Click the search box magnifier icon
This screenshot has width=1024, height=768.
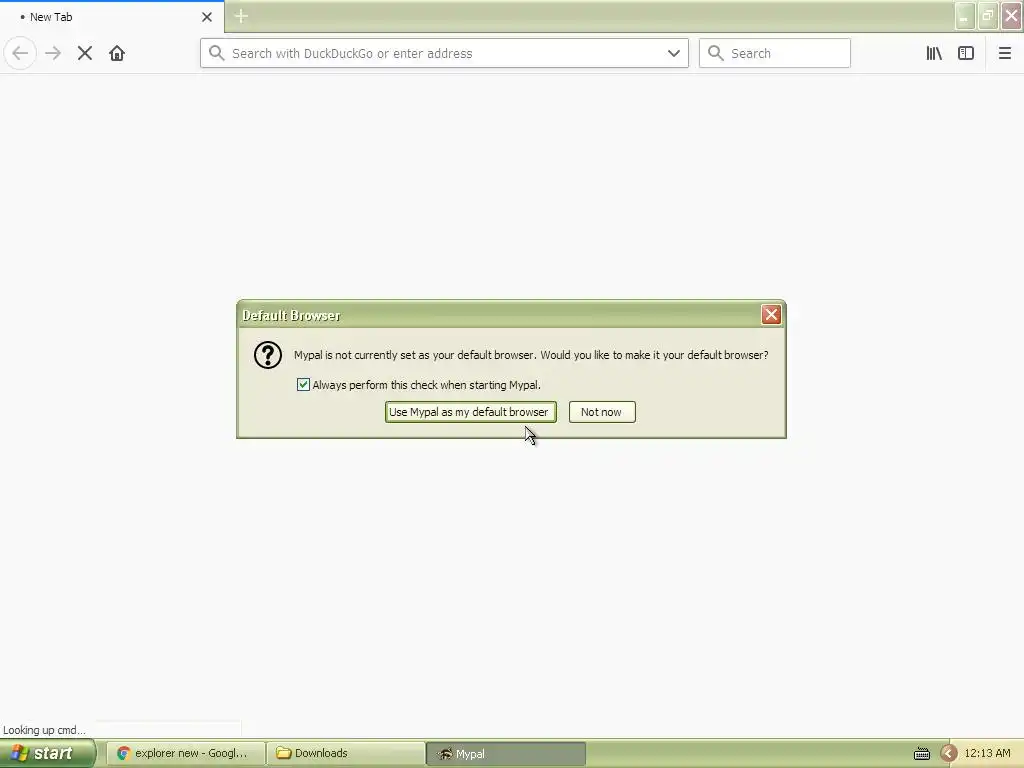click(x=716, y=54)
